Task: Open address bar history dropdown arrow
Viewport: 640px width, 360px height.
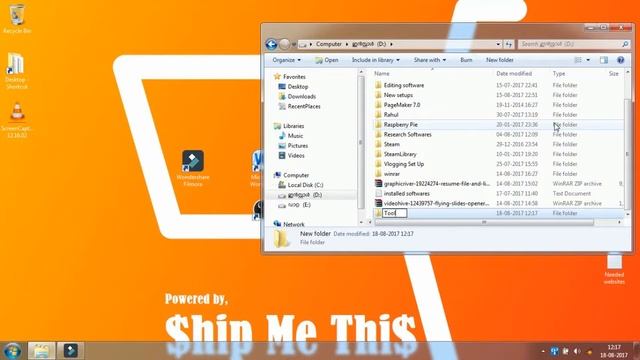Action: pyautogui.click(x=498, y=44)
